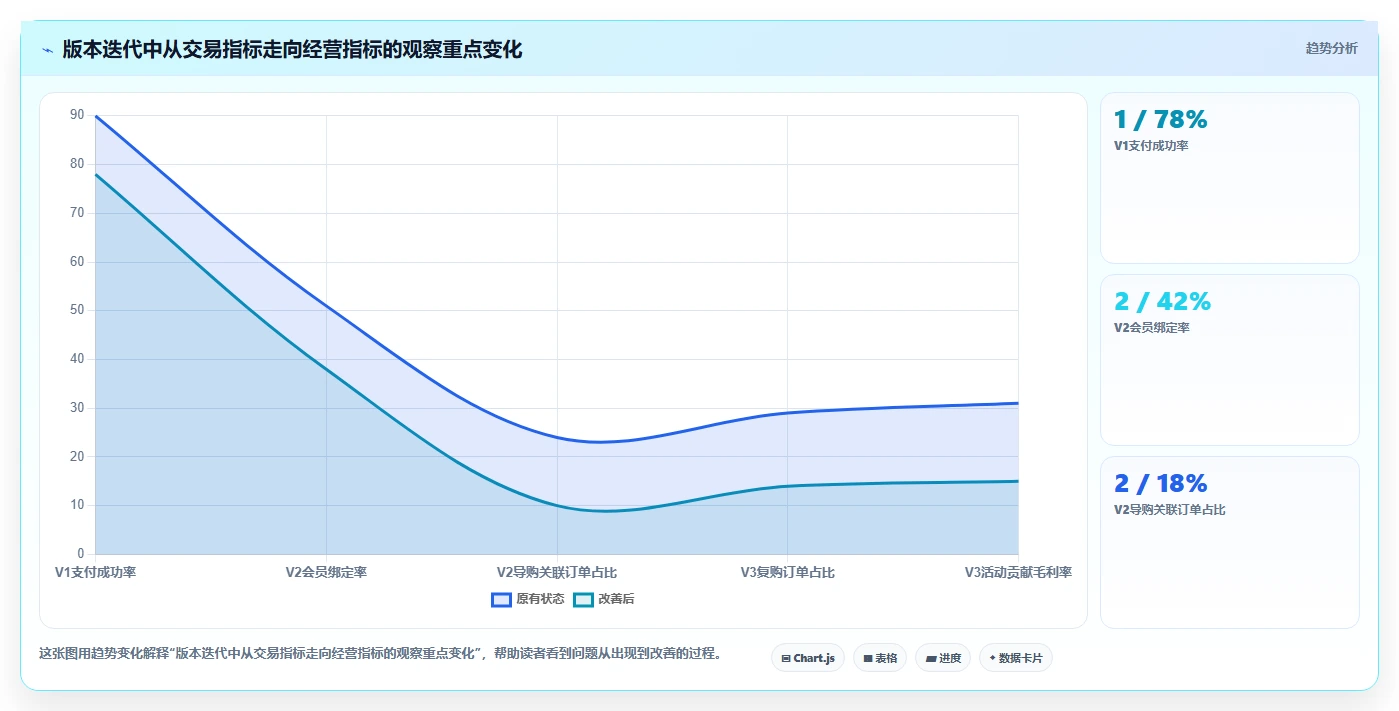Open the 1 / 78% data card
Viewport: 1399px width, 711px height.
(1229, 178)
